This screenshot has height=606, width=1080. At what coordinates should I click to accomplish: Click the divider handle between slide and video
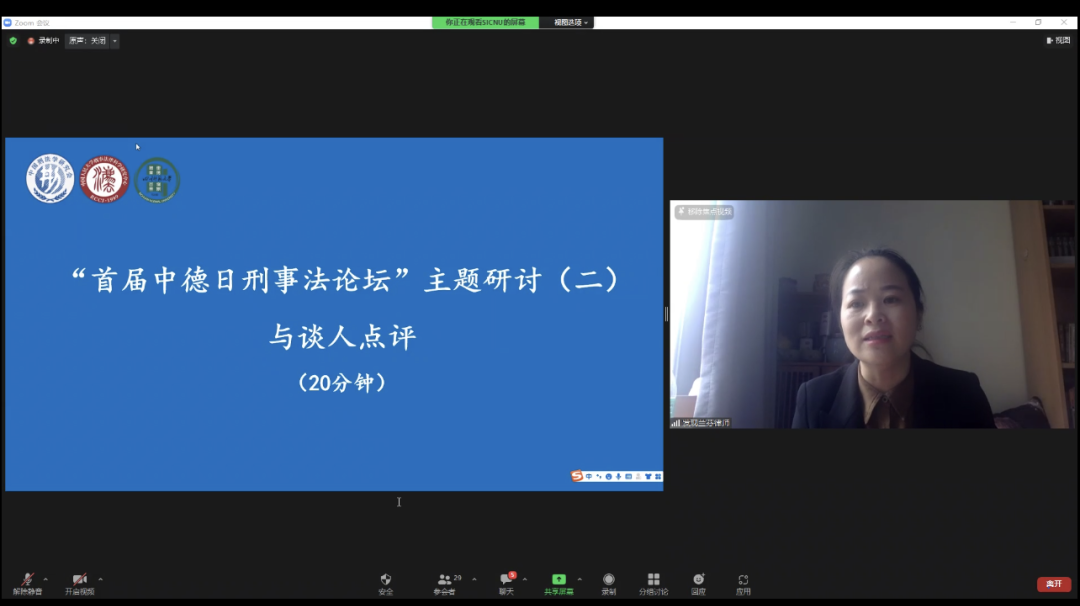pyautogui.click(x=666, y=314)
